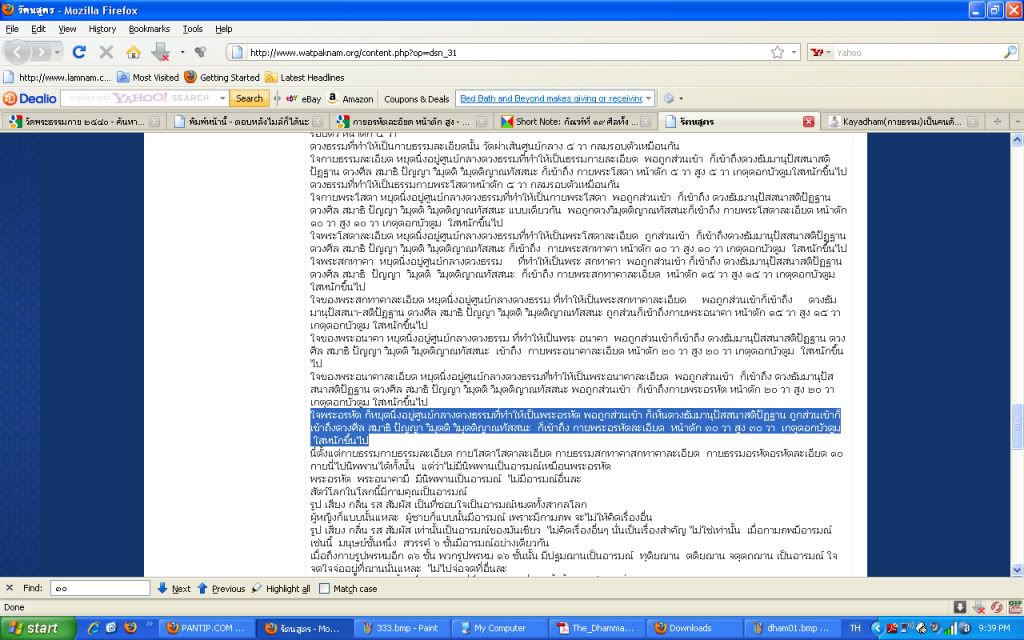This screenshot has width=1024, height=640.
Task: Open the History menu
Action: tap(102, 29)
